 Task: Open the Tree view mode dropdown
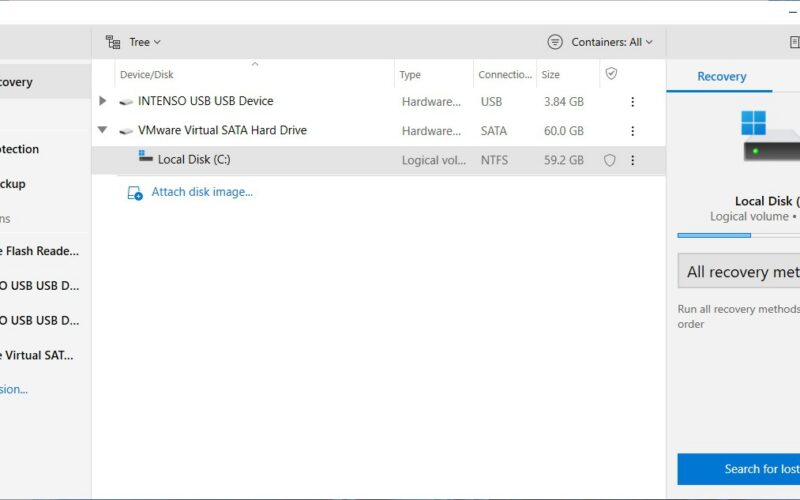pos(144,42)
